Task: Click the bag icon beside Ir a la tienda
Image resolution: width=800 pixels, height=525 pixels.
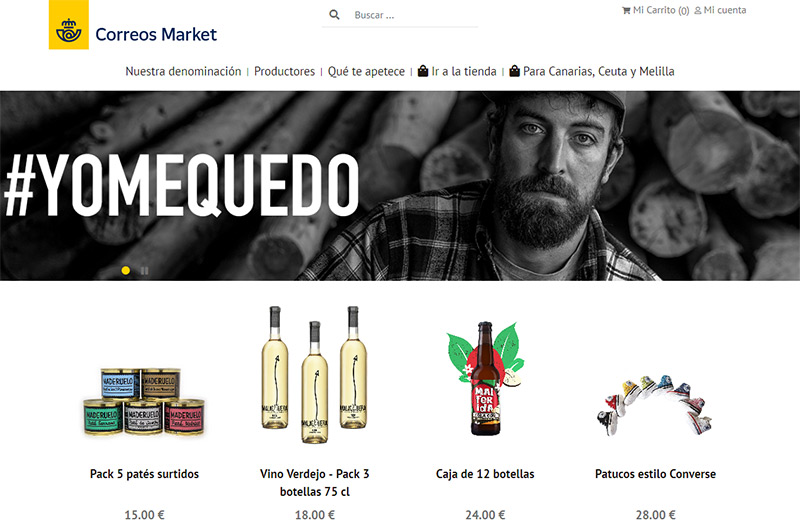Action: [423, 71]
